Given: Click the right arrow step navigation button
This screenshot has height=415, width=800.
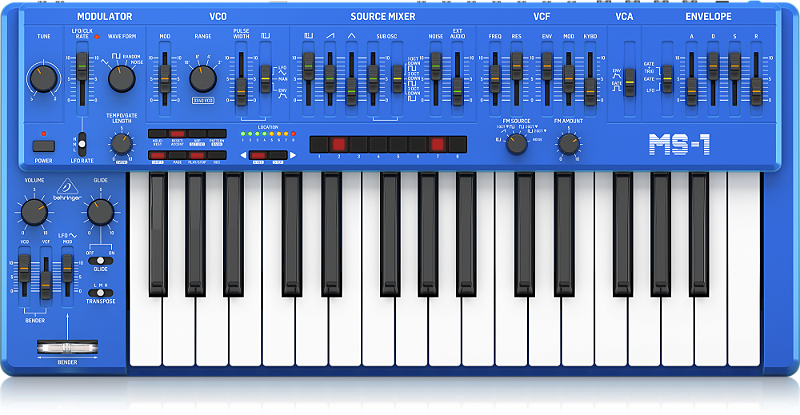Looking at the screenshot, I should [293, 155].
